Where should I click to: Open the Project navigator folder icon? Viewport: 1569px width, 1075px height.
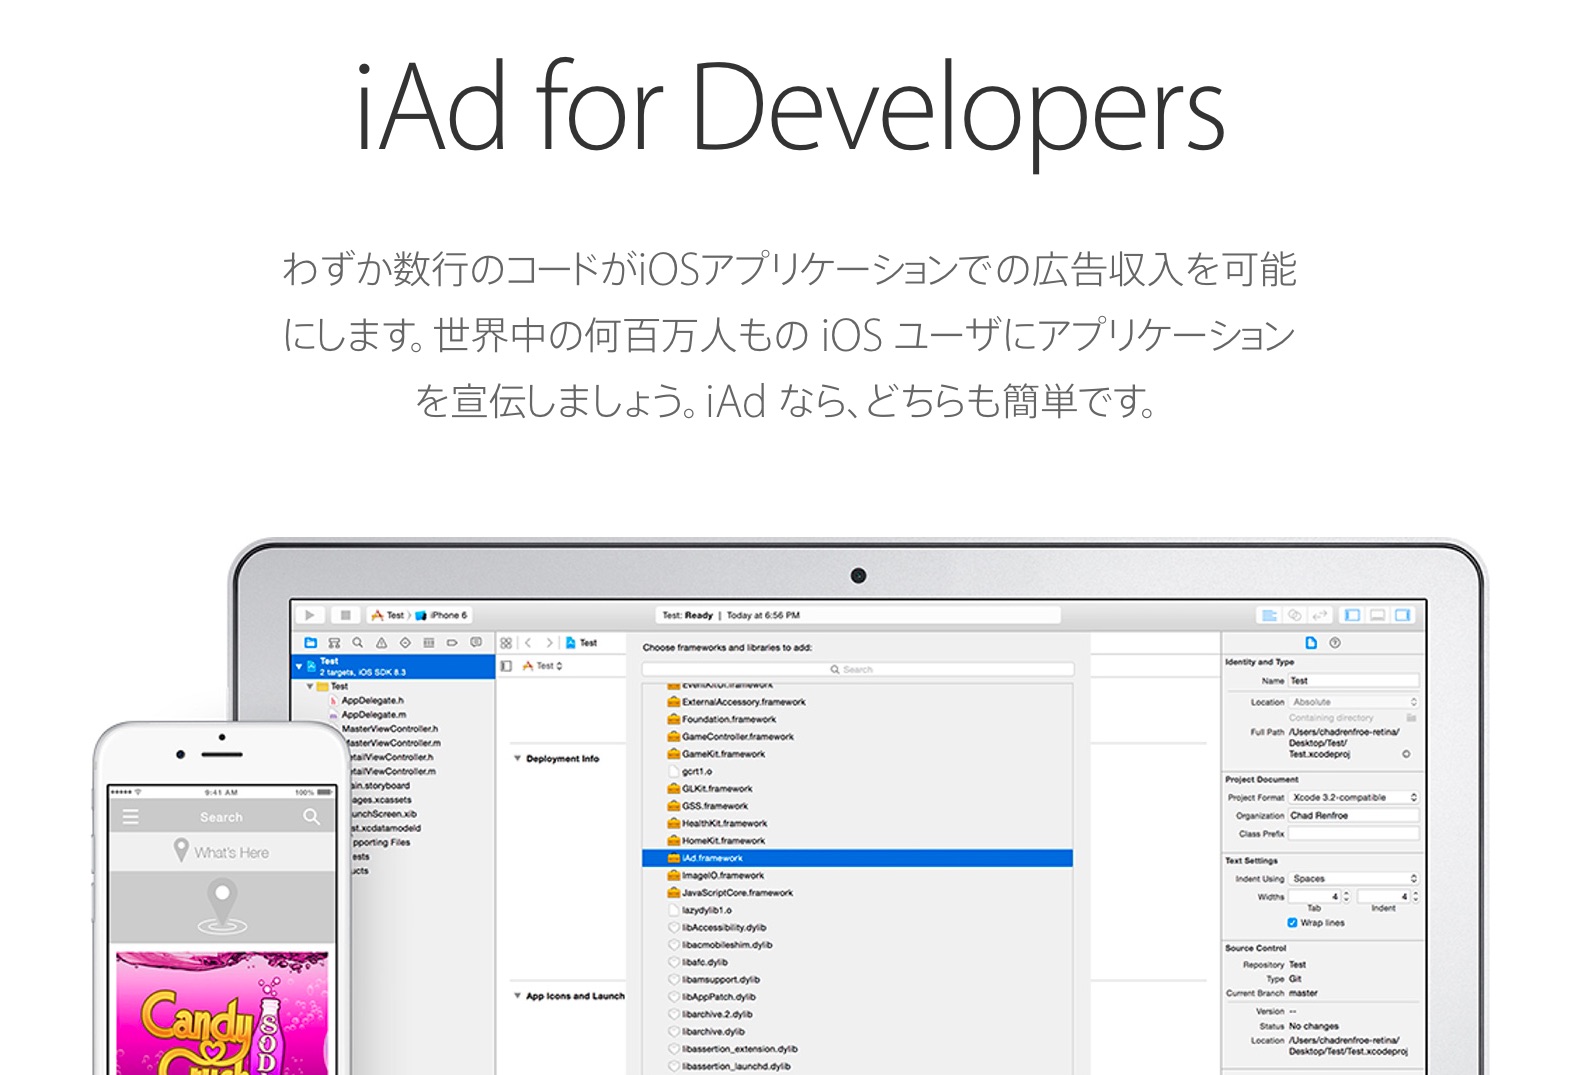tap(310, 643)
